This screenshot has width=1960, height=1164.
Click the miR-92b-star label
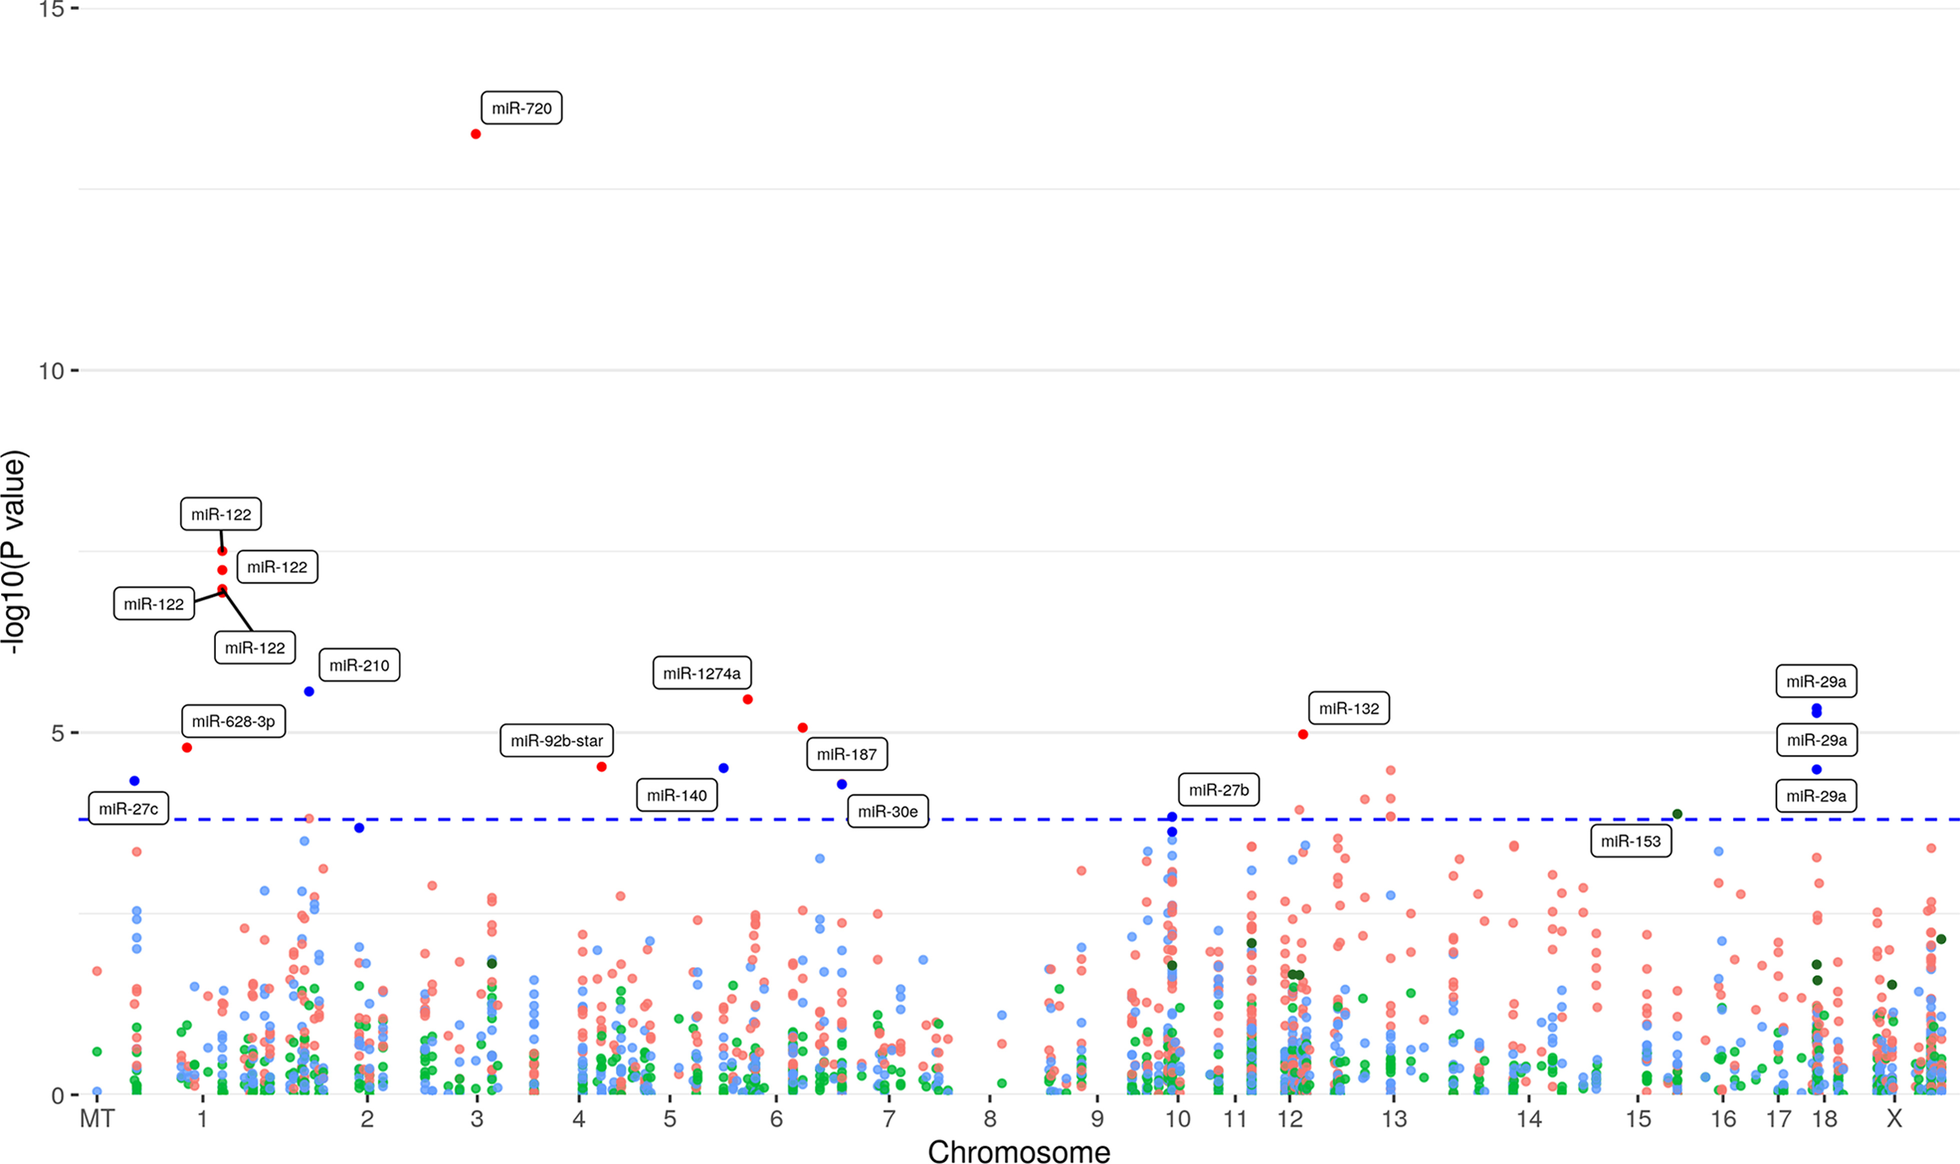point(557,741)
